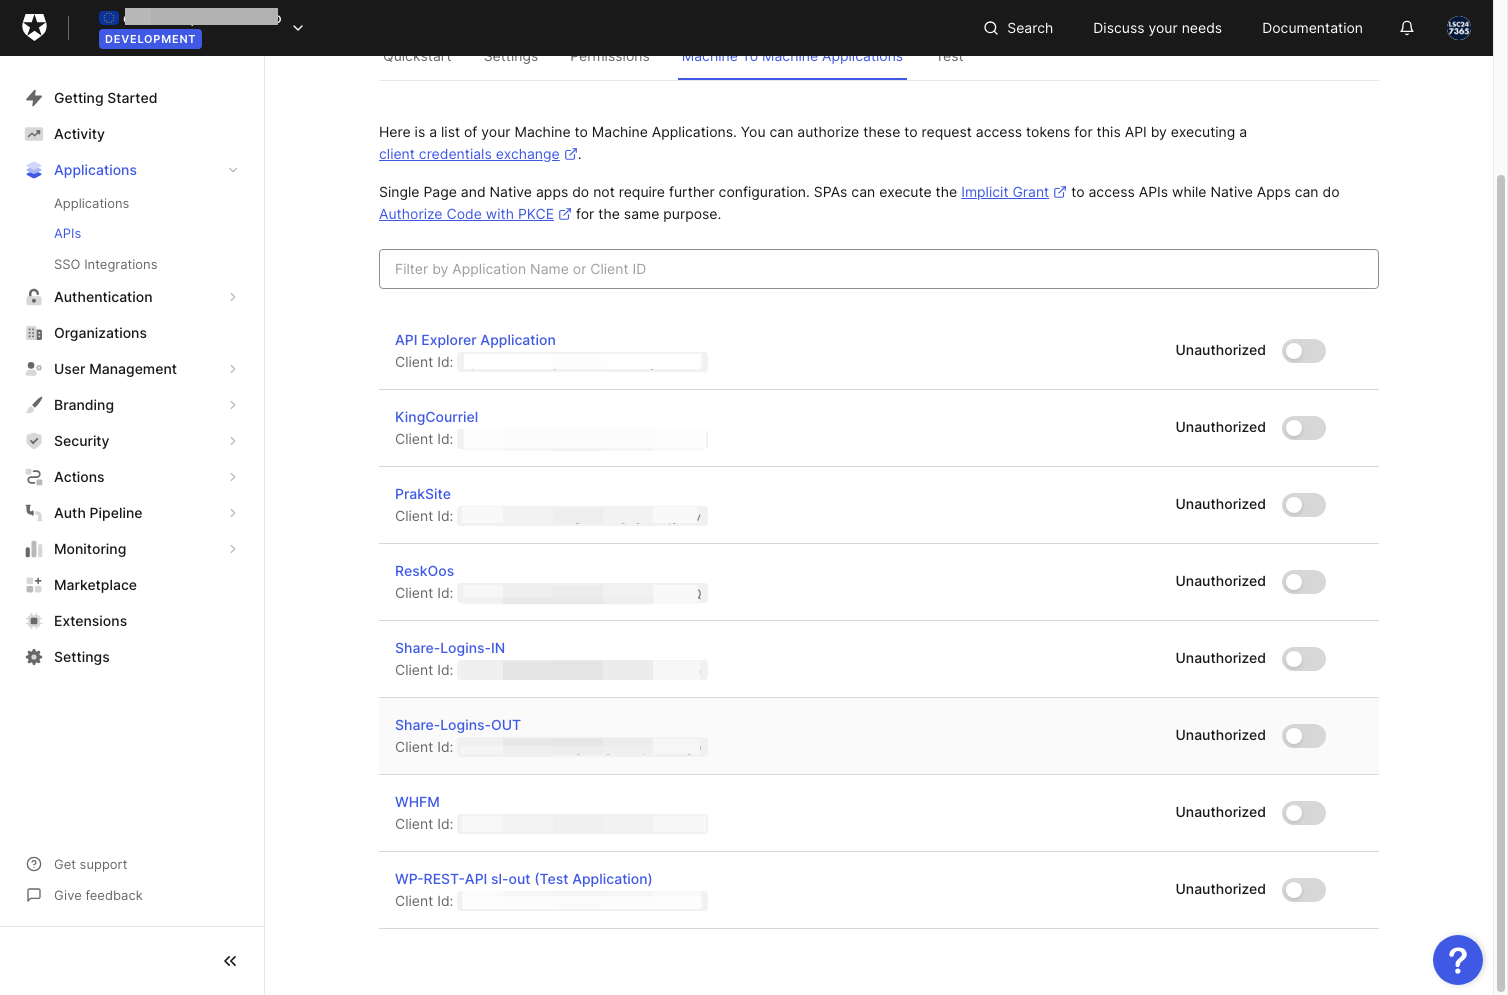1508x995 pixels.
Task: Click the Organizations building icon
Action: 34,333
